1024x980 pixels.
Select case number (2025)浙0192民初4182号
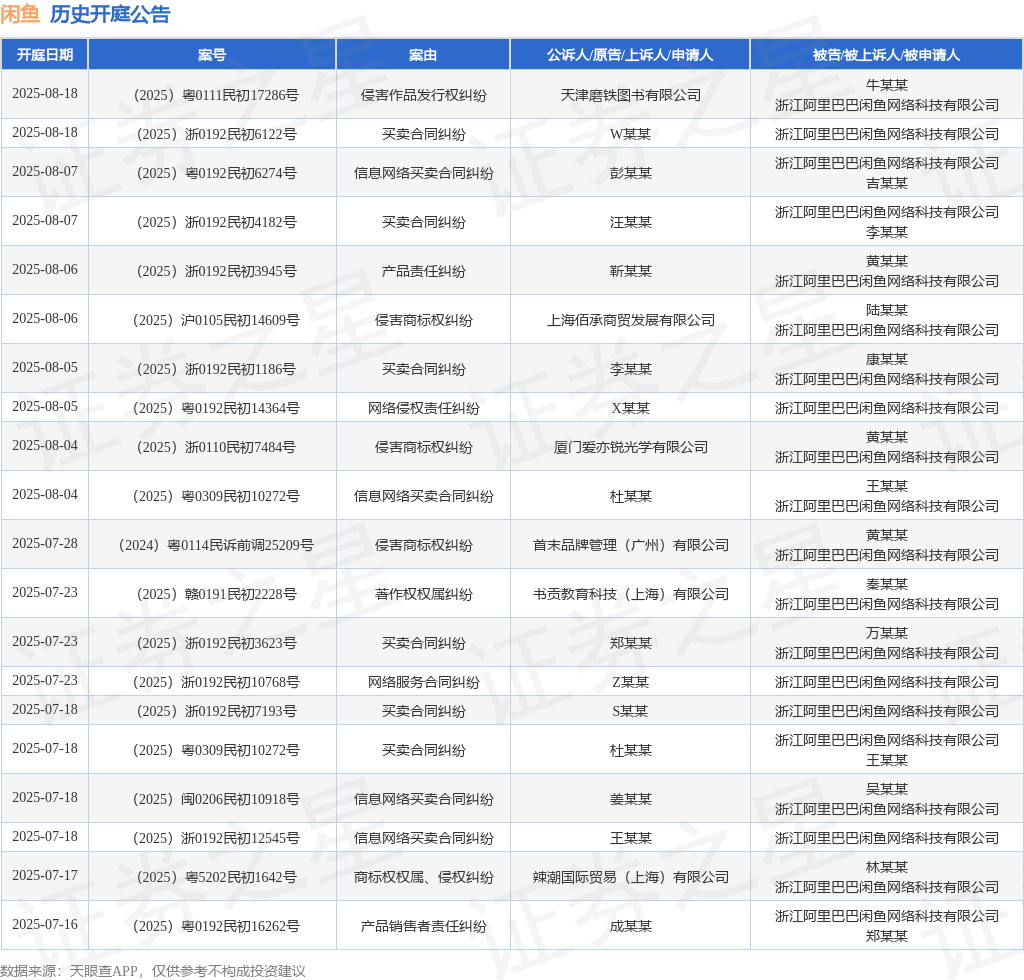coord(216,223)
